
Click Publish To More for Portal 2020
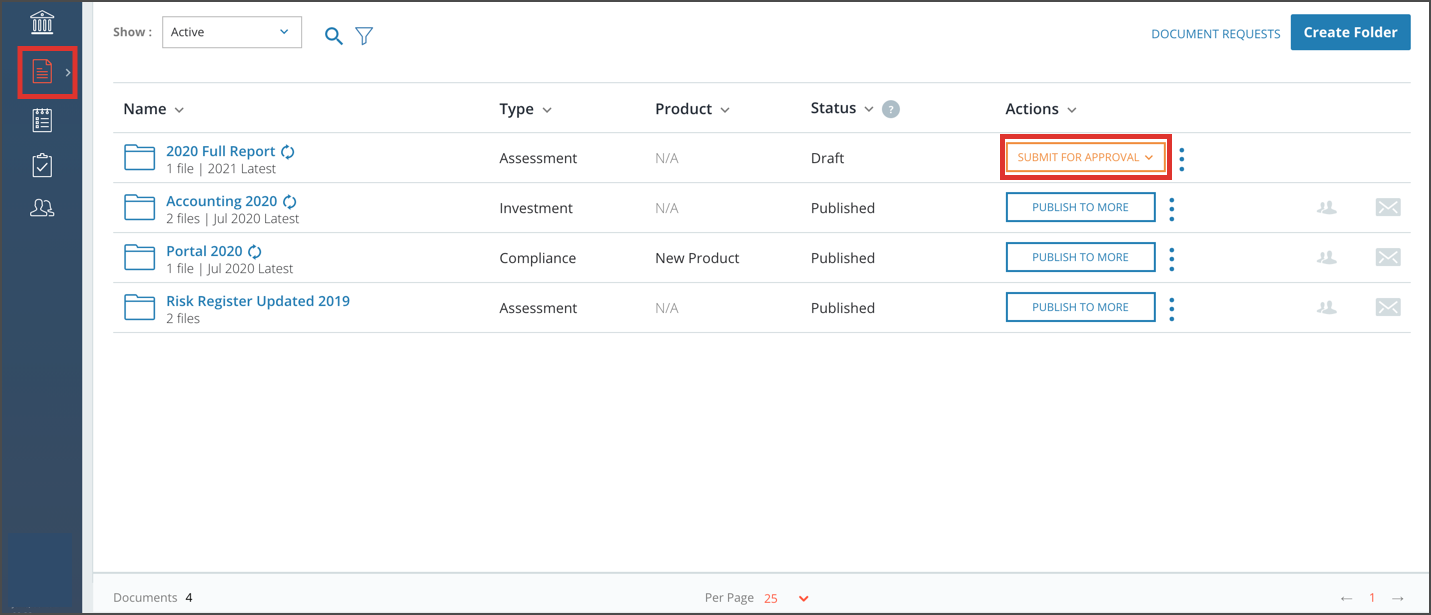tap(1080, 257)
